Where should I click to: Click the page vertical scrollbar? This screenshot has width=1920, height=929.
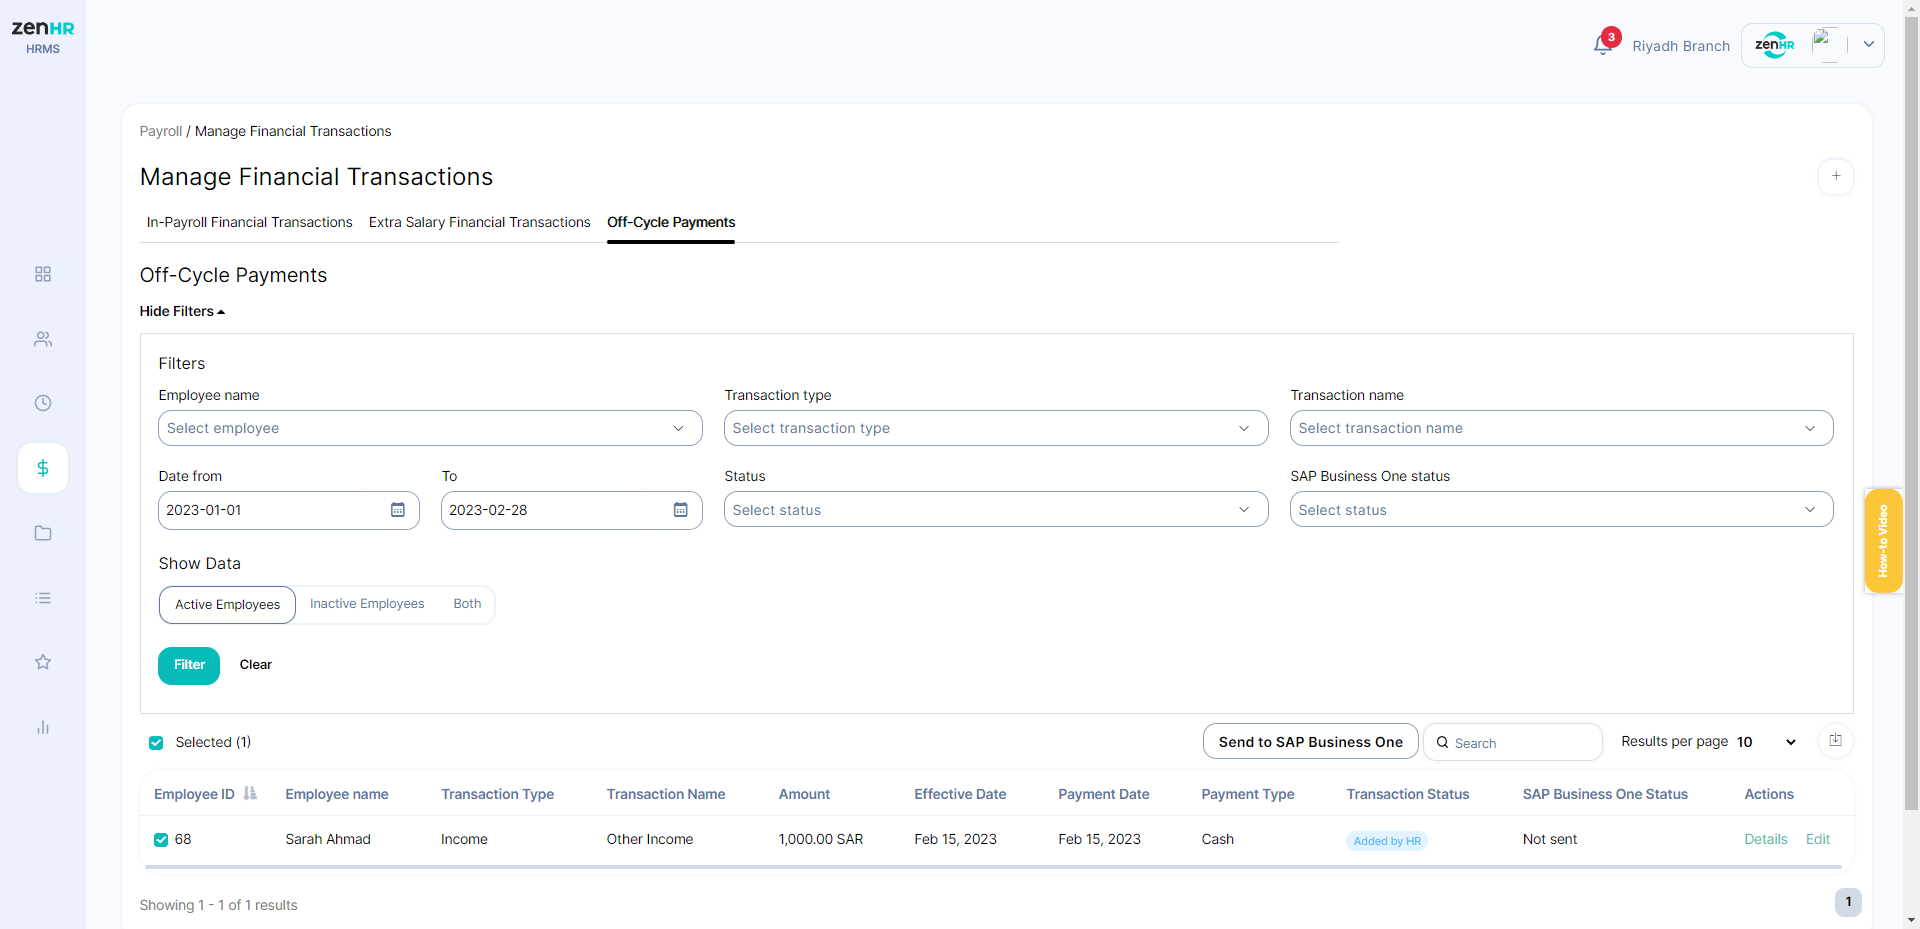pyautogui.click(x=1912, y=415)
